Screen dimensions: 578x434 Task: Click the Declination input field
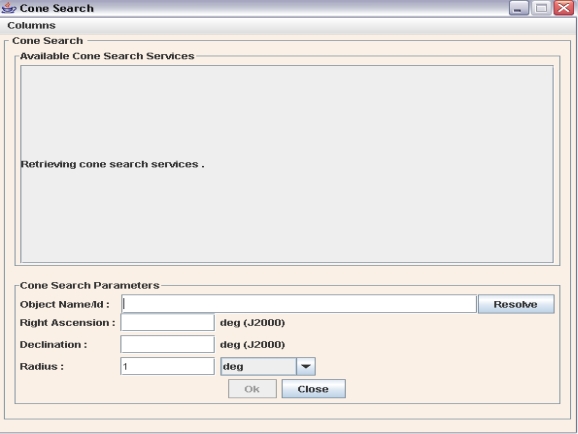pyautogui.click(x=167, y=344)
